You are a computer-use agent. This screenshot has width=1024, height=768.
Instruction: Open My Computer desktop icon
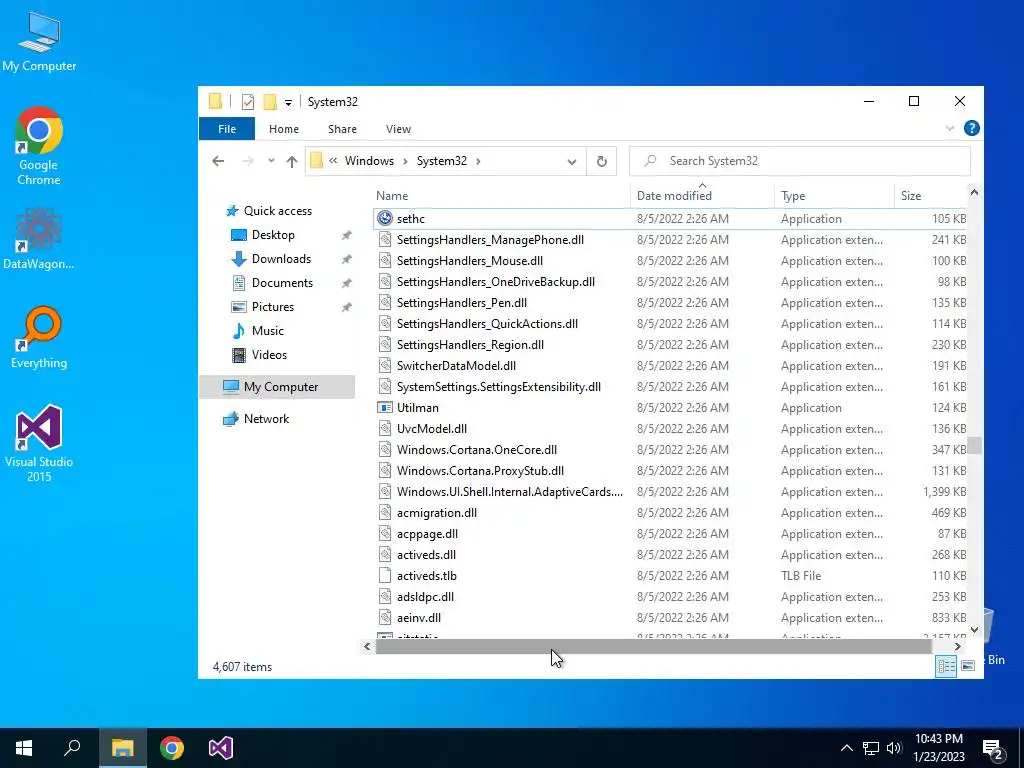click(39, 41)
